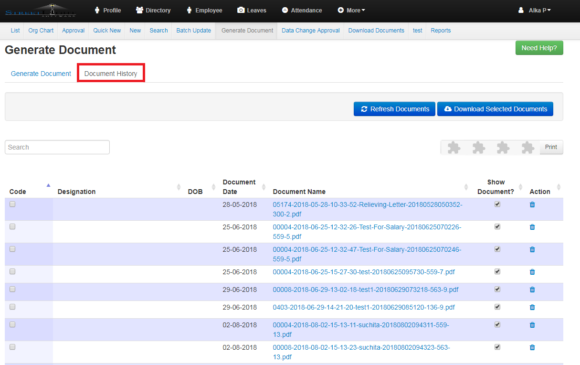The image size is (580, 365).
Task: Select row checkbox for Test-For-Salary 12-32-26
Action: (x=13, y=227)
